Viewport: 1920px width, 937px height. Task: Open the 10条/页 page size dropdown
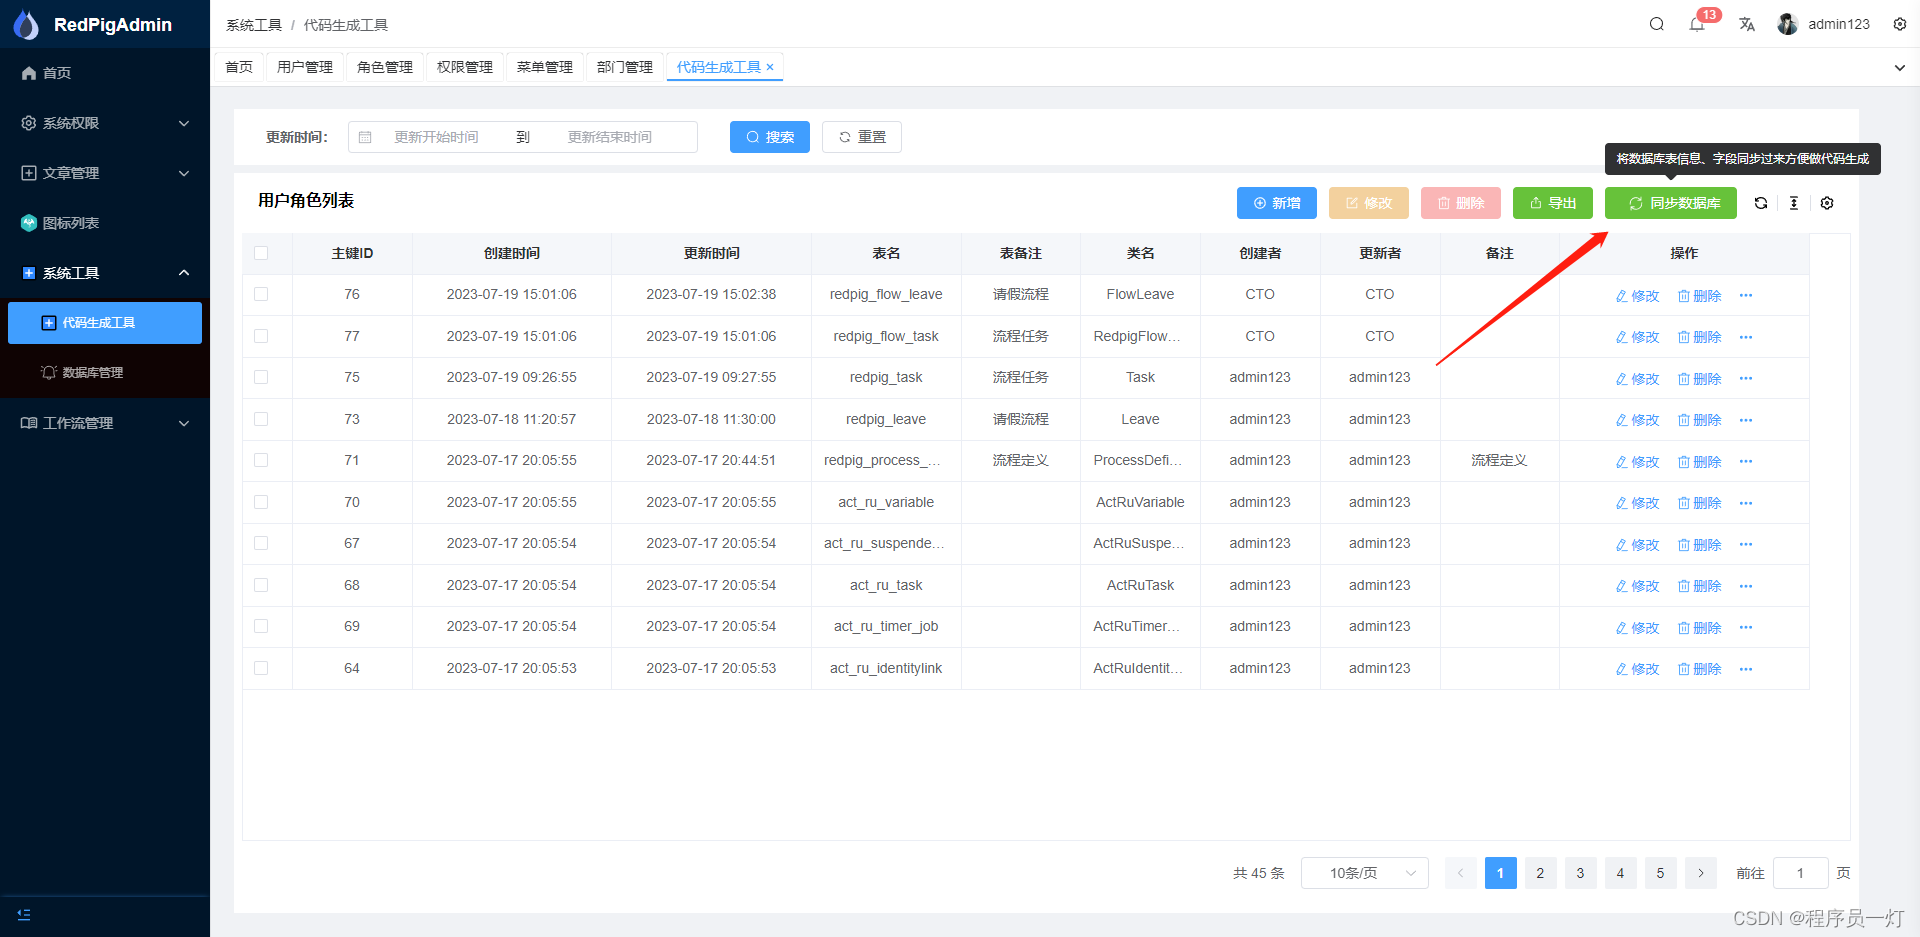1365,873
